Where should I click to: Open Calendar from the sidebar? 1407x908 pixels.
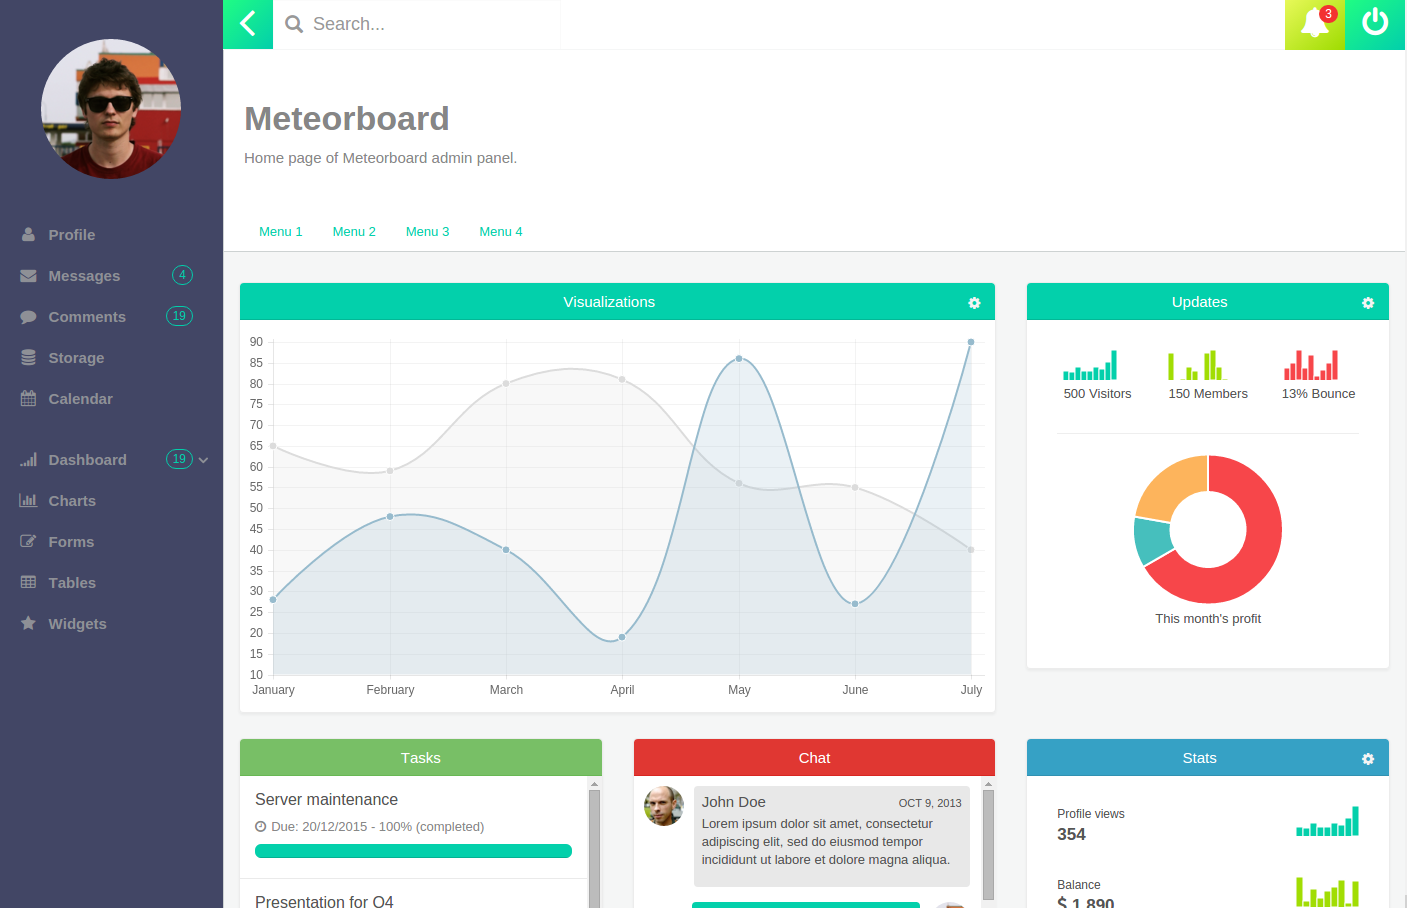pos(80,399)
